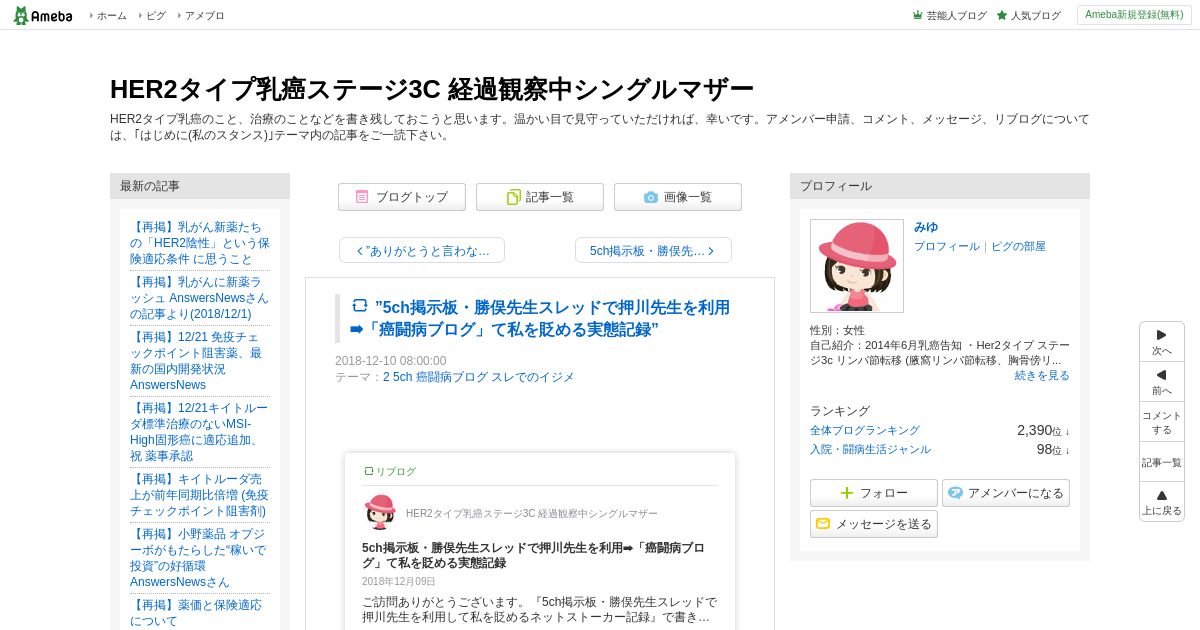This screenshot has width=1200, height=630.
Task: Click フォロー button
Action: point(874,493)
